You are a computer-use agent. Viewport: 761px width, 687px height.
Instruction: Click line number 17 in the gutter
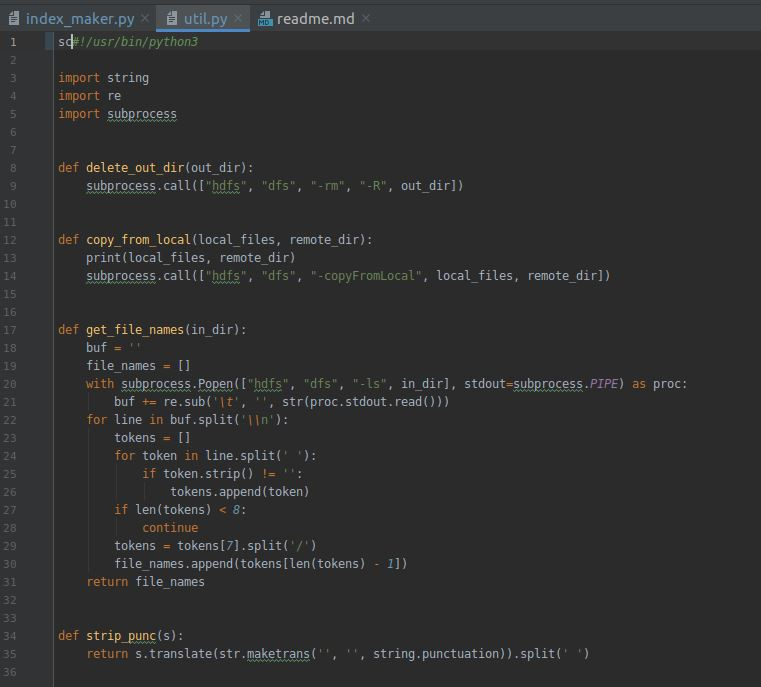10,330
